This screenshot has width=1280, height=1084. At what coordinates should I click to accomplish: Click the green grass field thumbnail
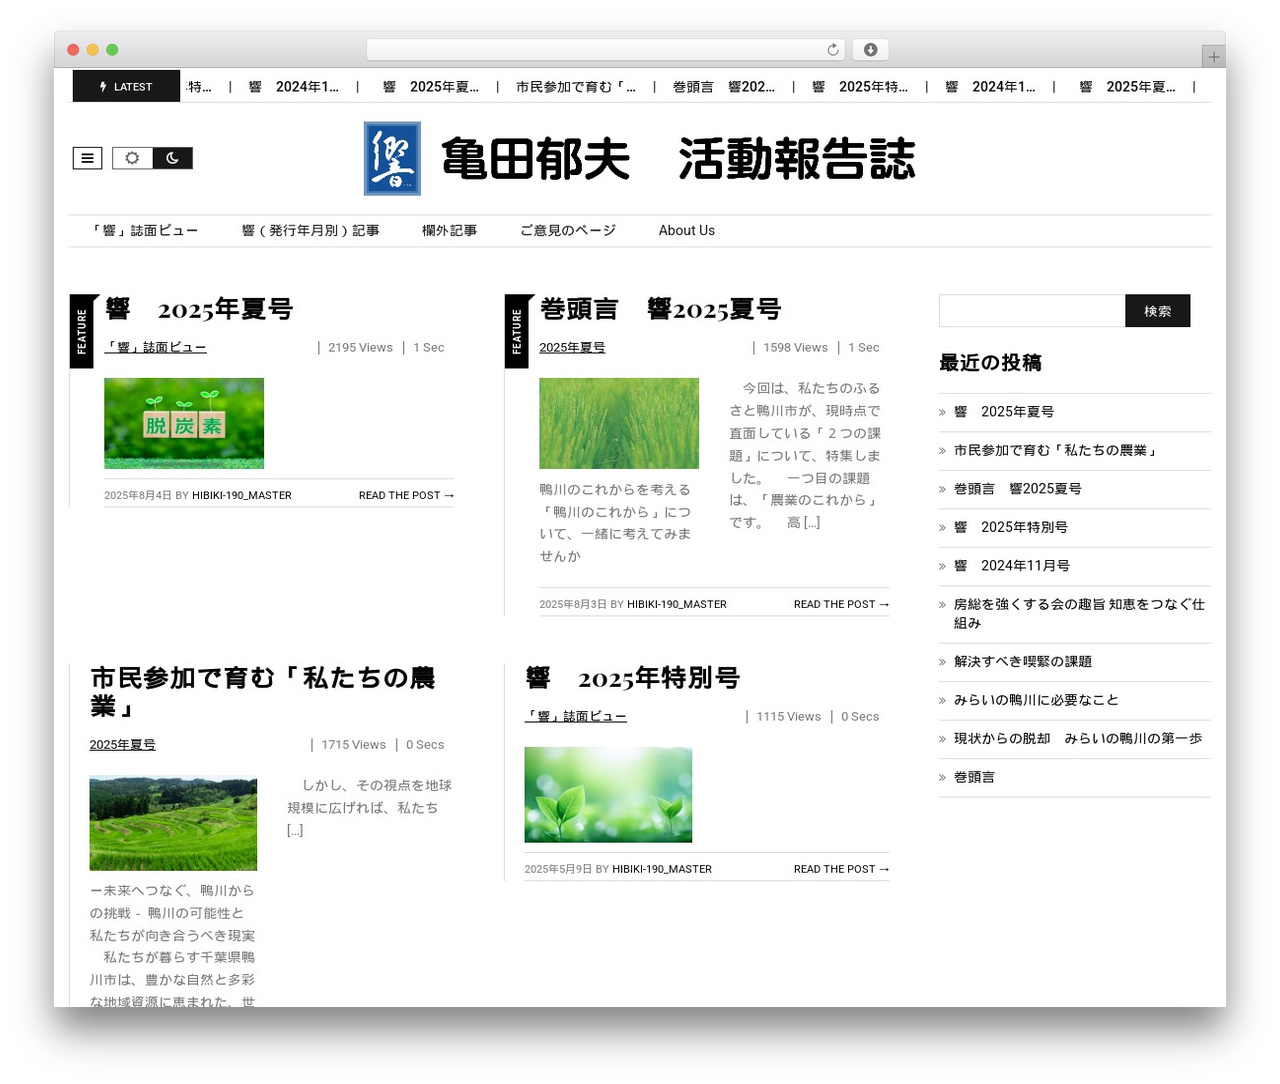click(619, 423)
